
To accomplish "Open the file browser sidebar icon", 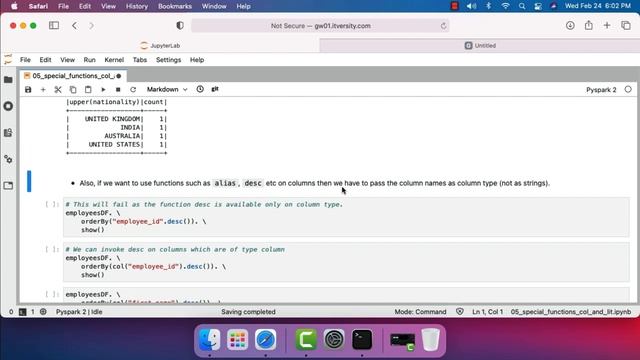I will tap(8, 80).
